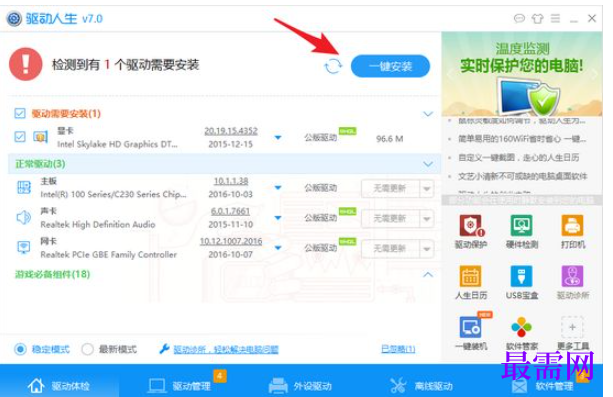Open version link 10.1.1.38
This screenshot has width=613, height=397.
click(231, 181)
